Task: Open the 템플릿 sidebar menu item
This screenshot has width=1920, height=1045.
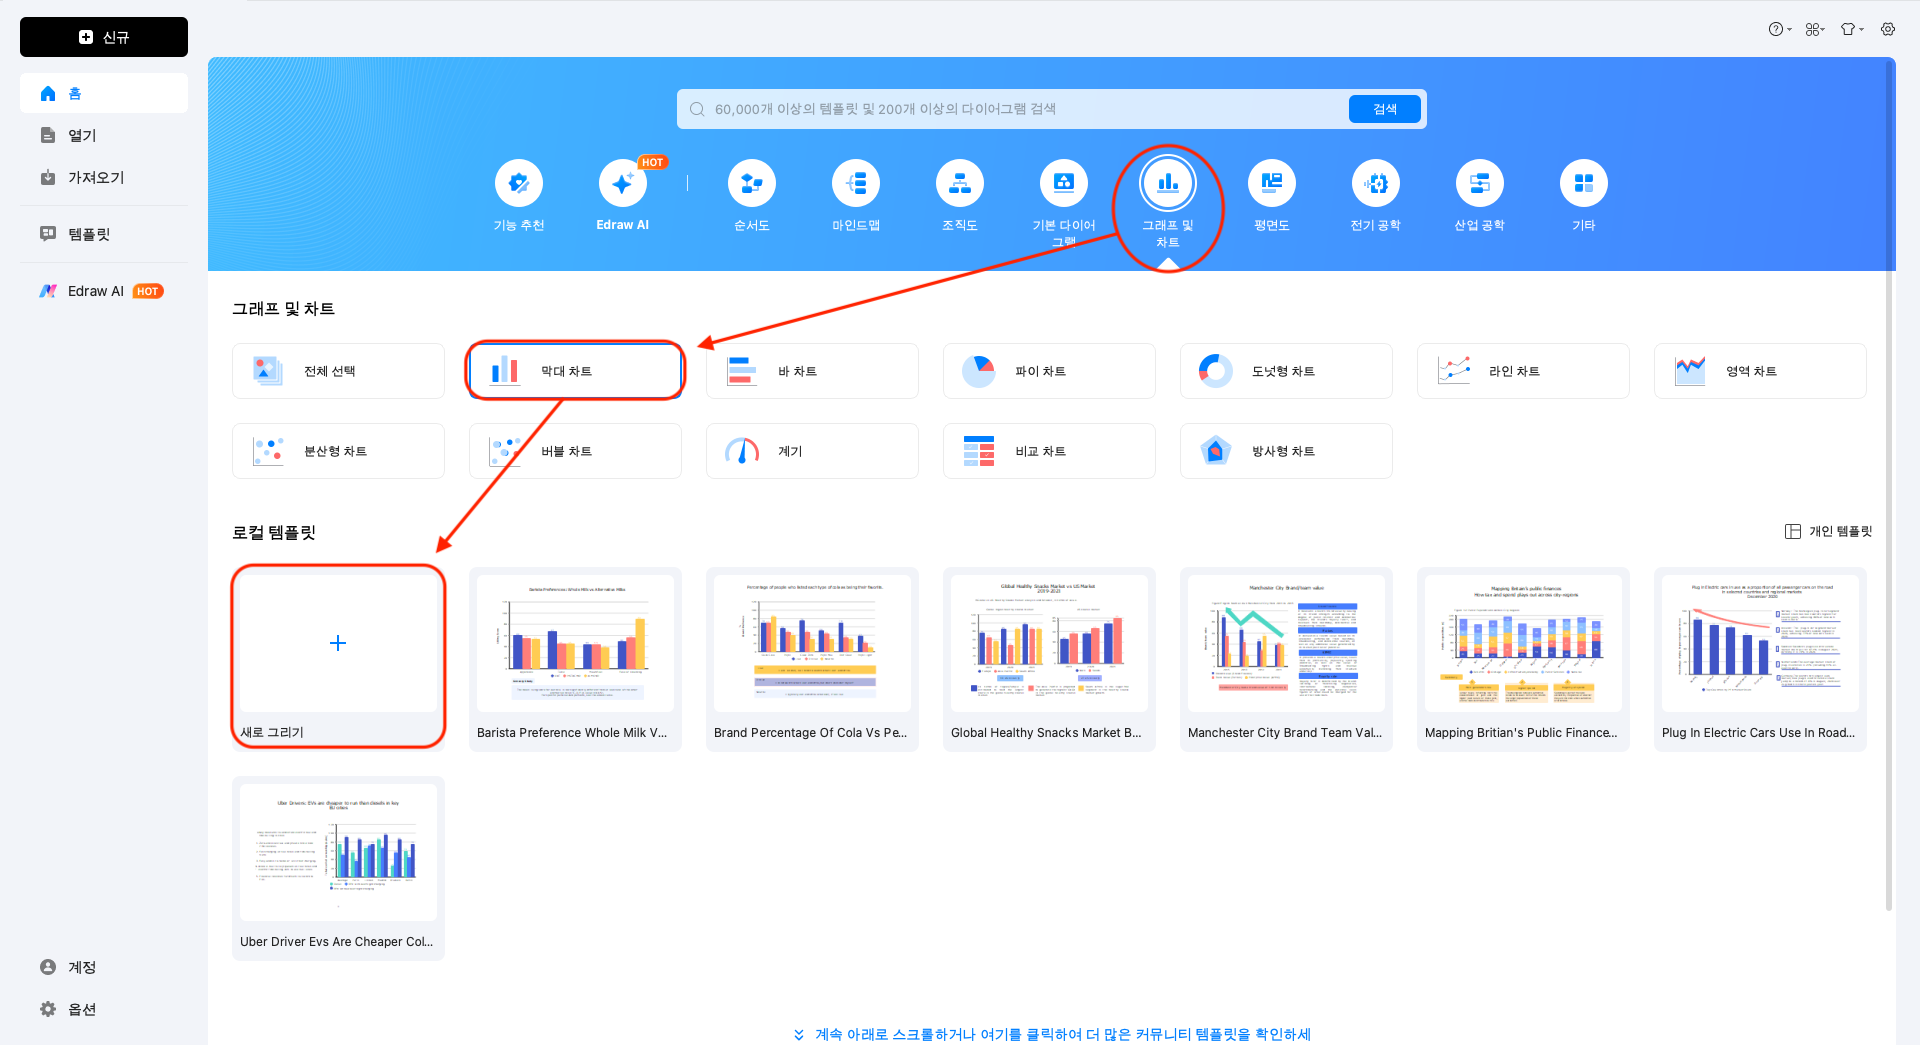Action: [89, 234]
